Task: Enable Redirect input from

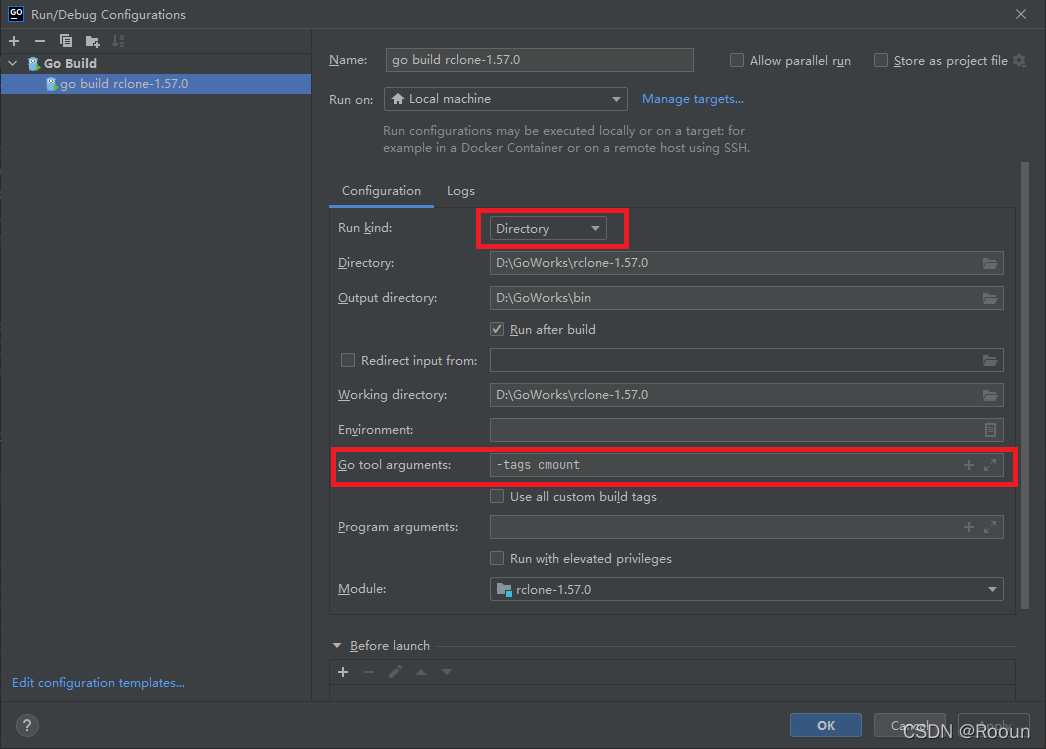Action: [348, 360]
